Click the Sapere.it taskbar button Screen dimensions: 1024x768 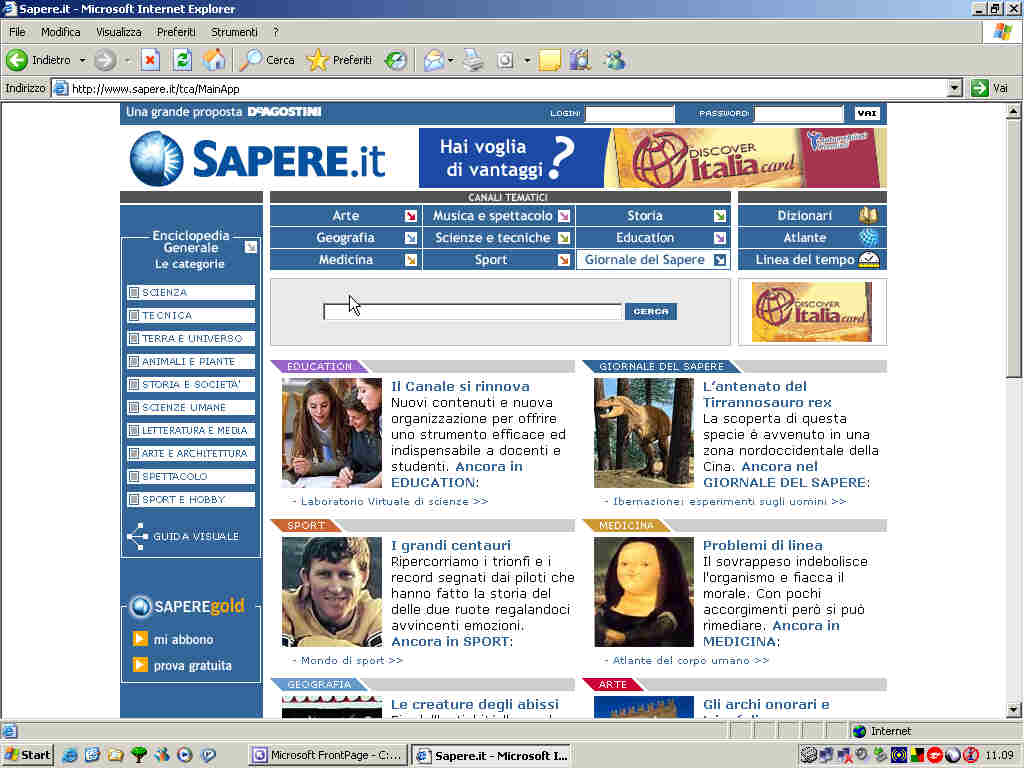(492, 756)
